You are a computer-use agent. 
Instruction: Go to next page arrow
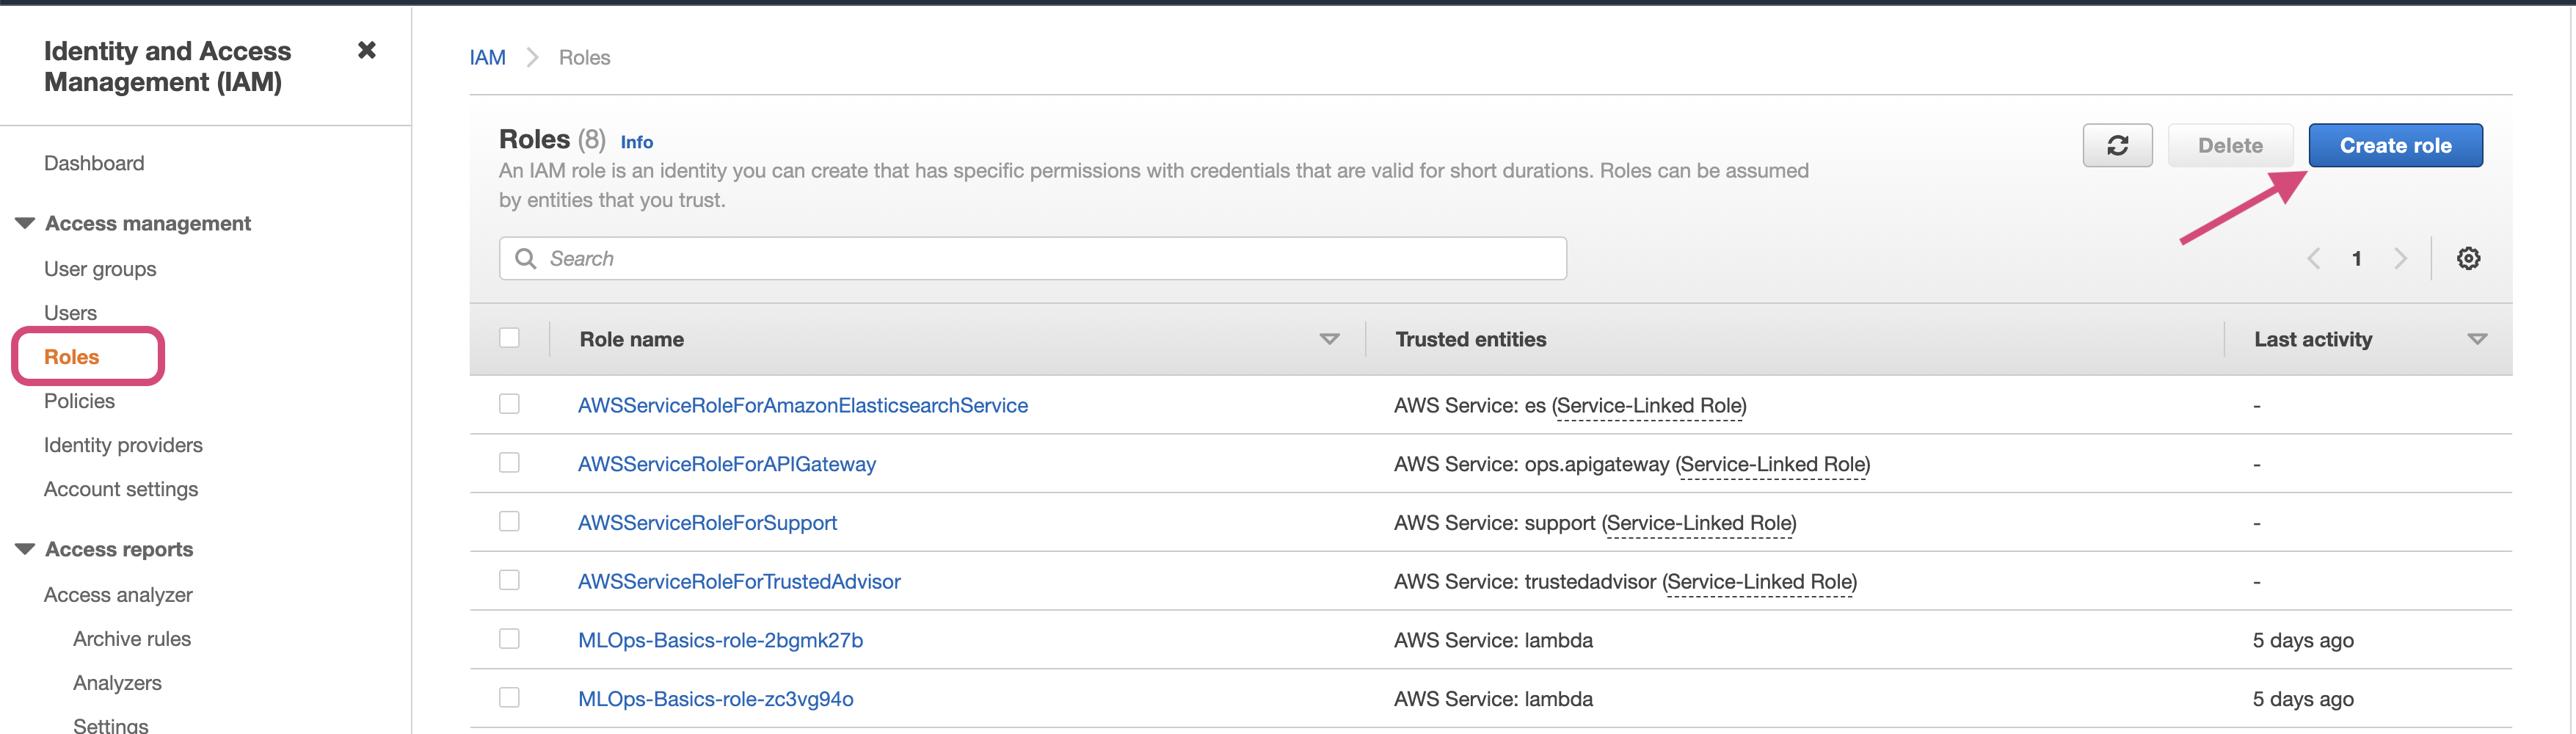click(x=2400, y=259)
